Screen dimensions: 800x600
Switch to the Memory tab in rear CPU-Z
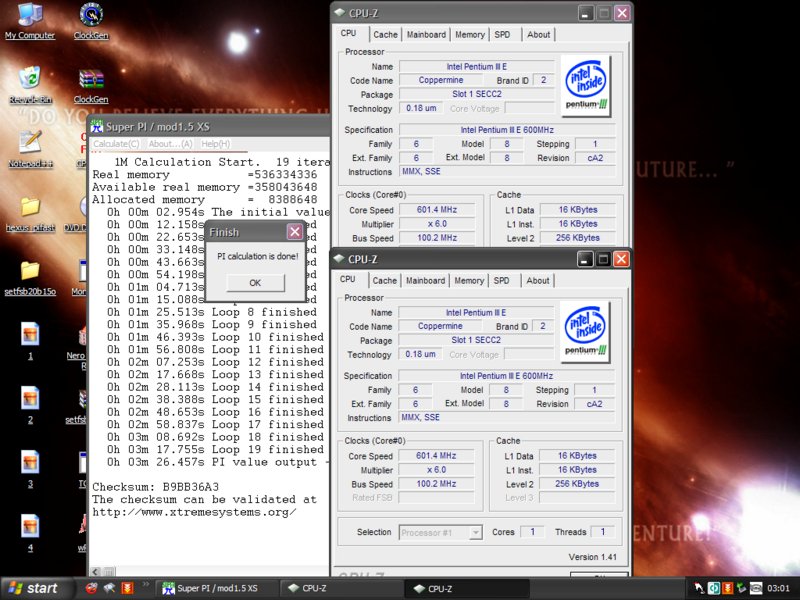470,34
